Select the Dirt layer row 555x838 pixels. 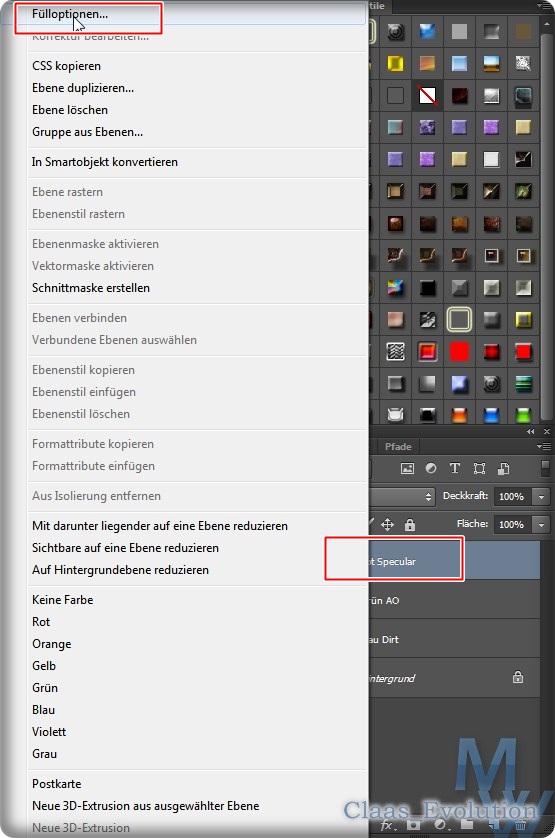click(454, 639)
